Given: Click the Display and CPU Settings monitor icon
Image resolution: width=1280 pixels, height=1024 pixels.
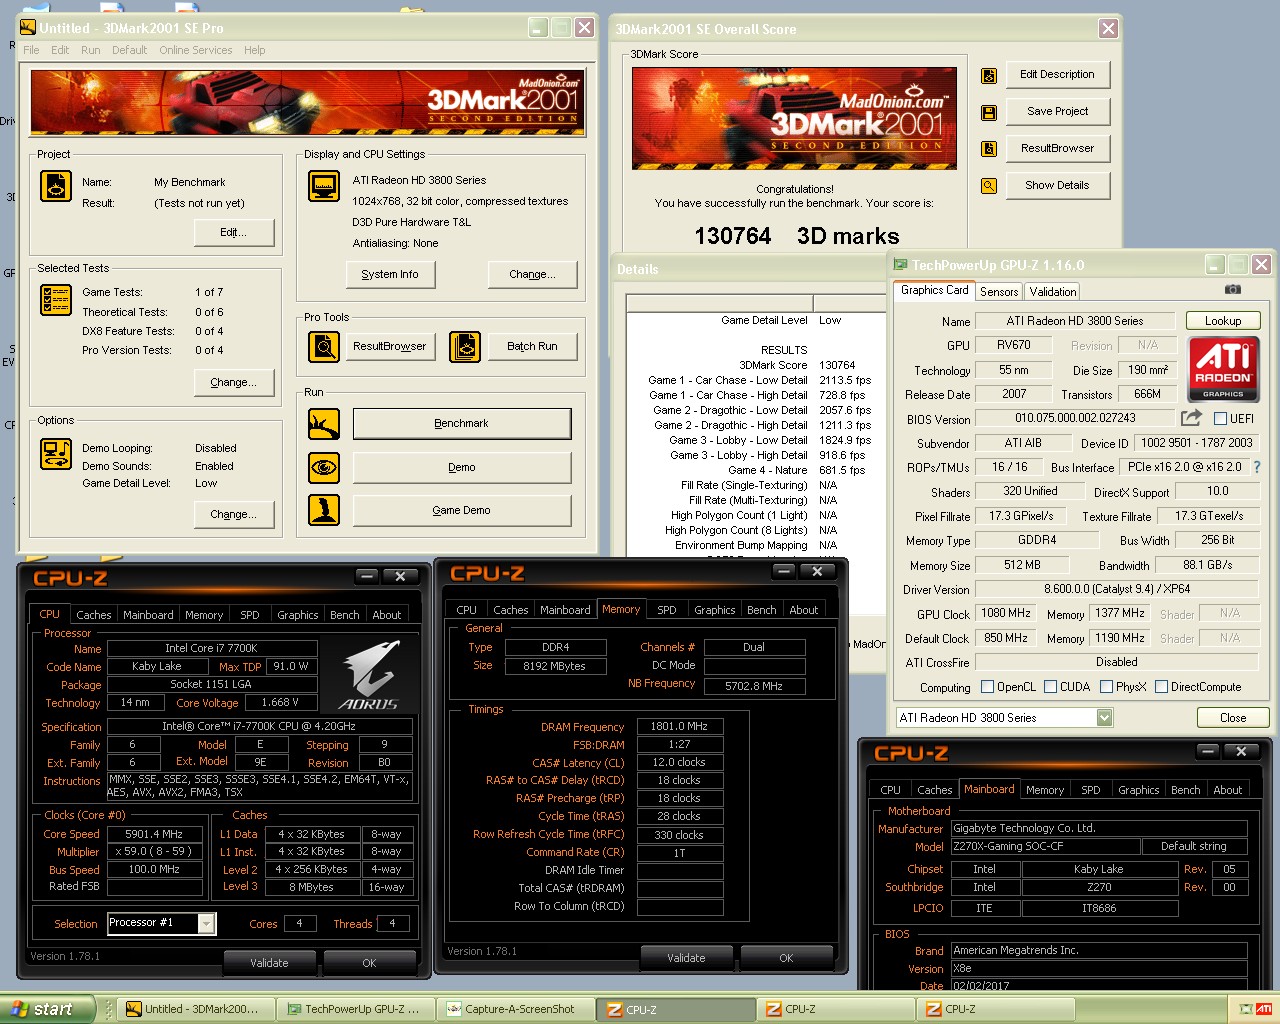Looking at the screenshot, I should click(x=324, y=186).
